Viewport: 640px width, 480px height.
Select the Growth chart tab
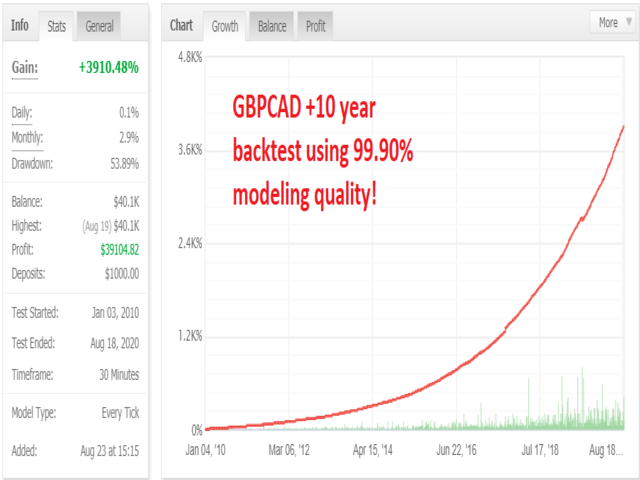(224, 26)
